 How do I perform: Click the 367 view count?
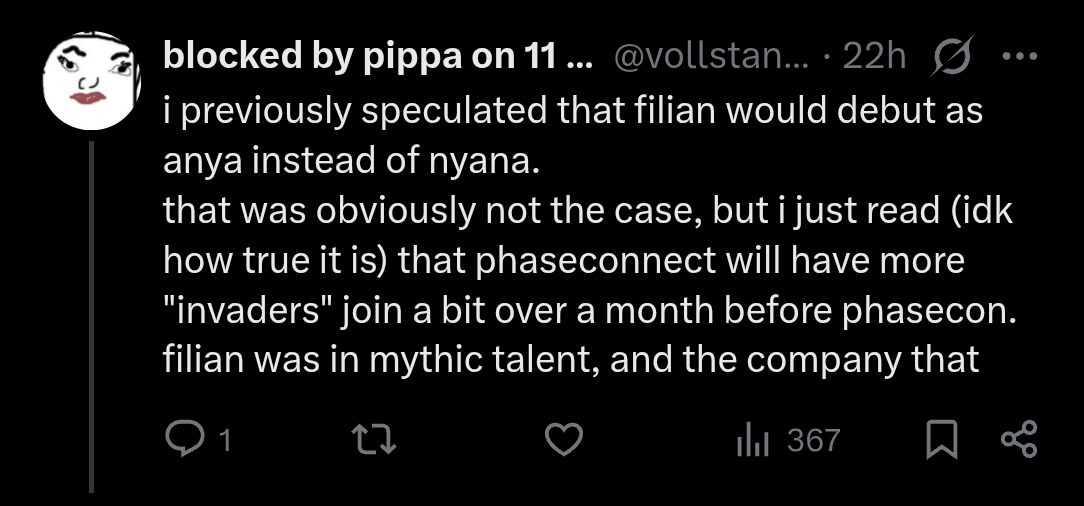point(814,440)
